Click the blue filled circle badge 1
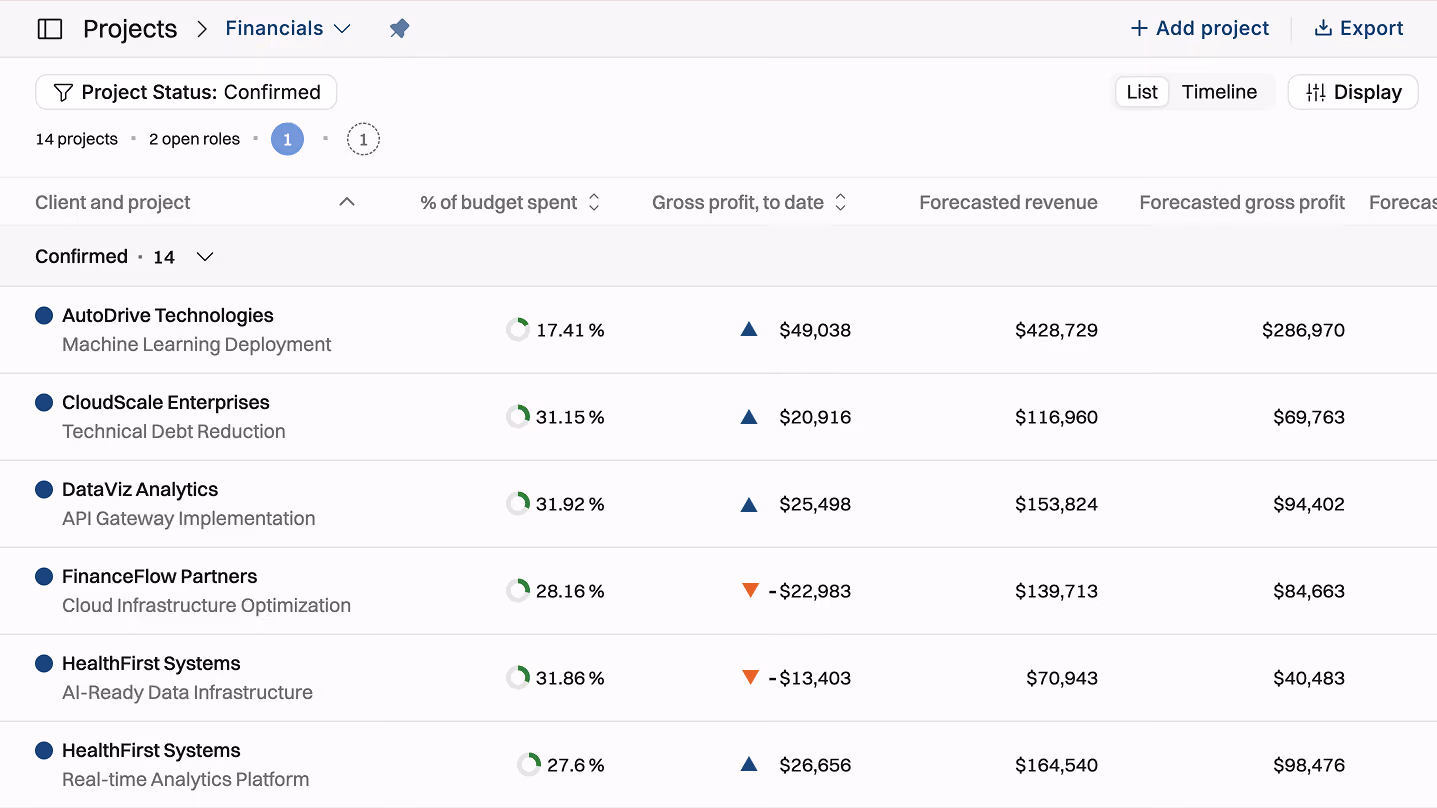 click(x=287, y=139)
